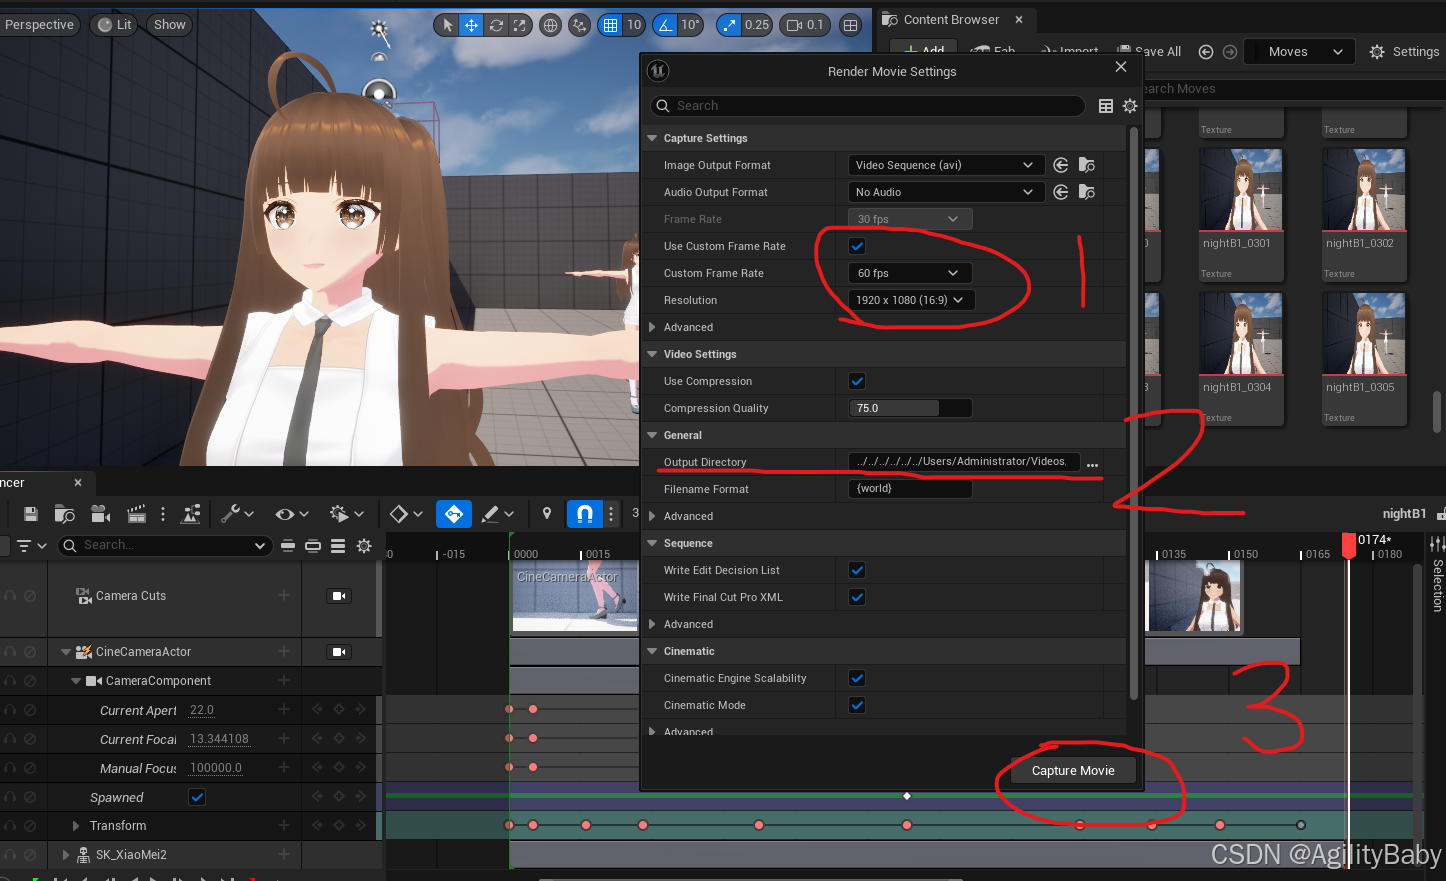
Task: Open Resolution 1920 x 1080 dropdown
Action: 911,300
